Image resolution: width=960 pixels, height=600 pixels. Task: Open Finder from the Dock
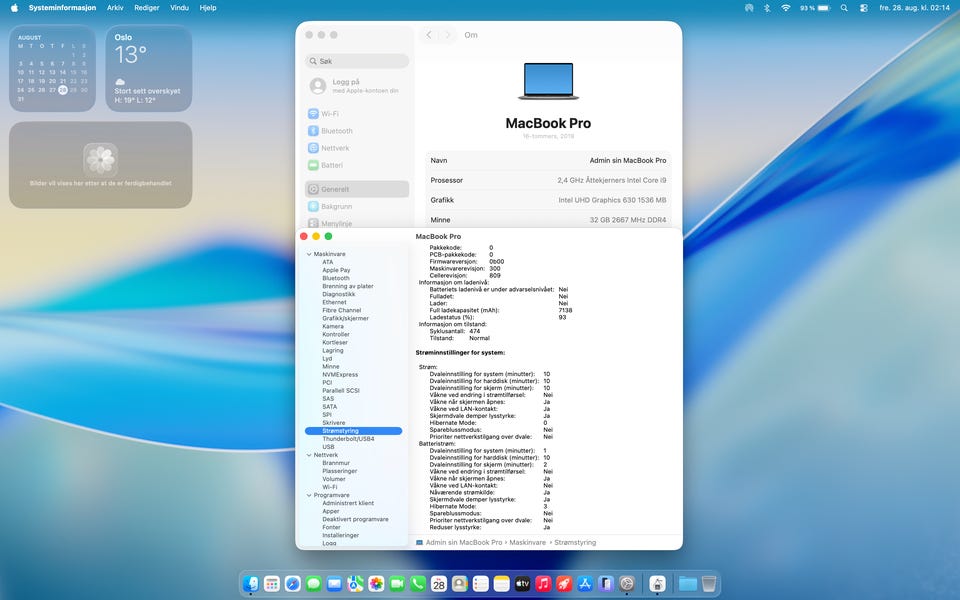click(x=251, y=584)
